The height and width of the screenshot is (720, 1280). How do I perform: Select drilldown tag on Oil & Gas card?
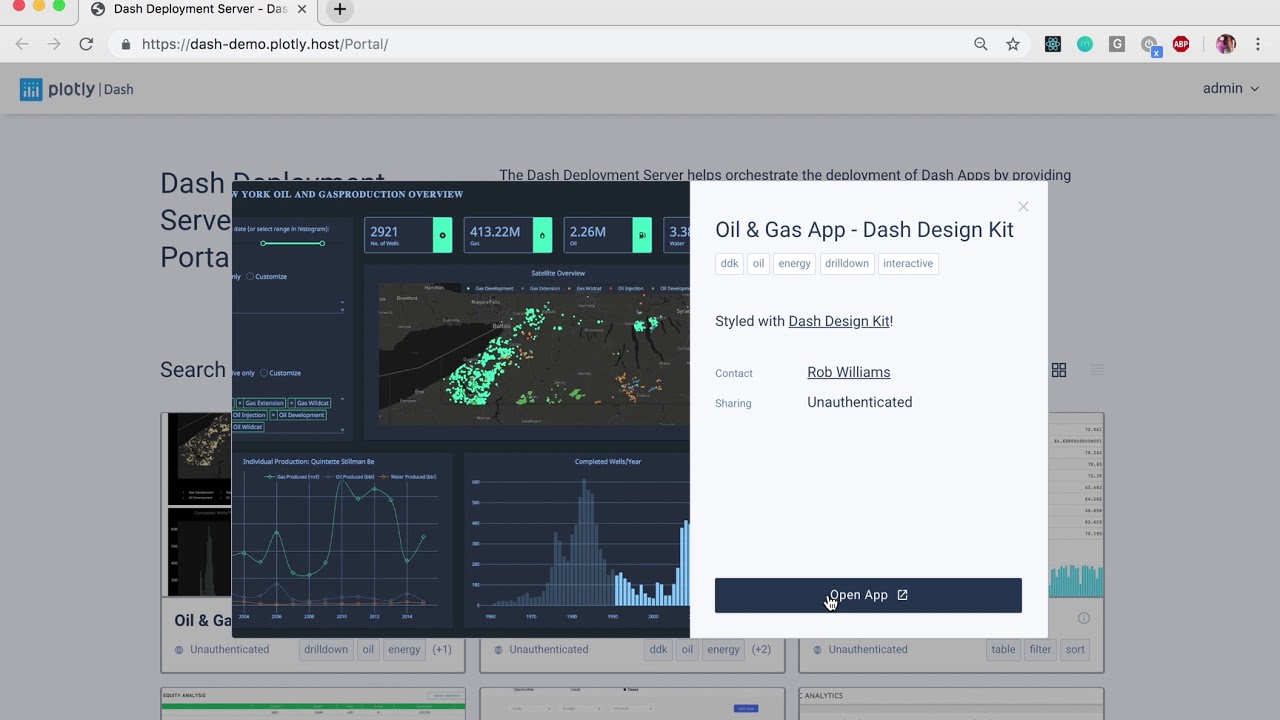[x=327, y=649]
